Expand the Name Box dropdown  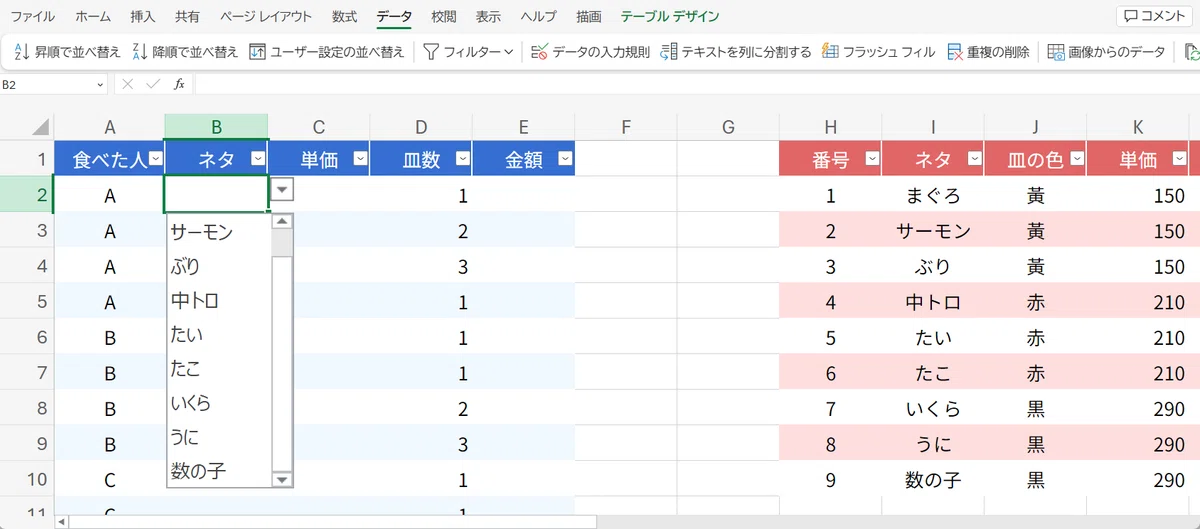coord(100,85)
